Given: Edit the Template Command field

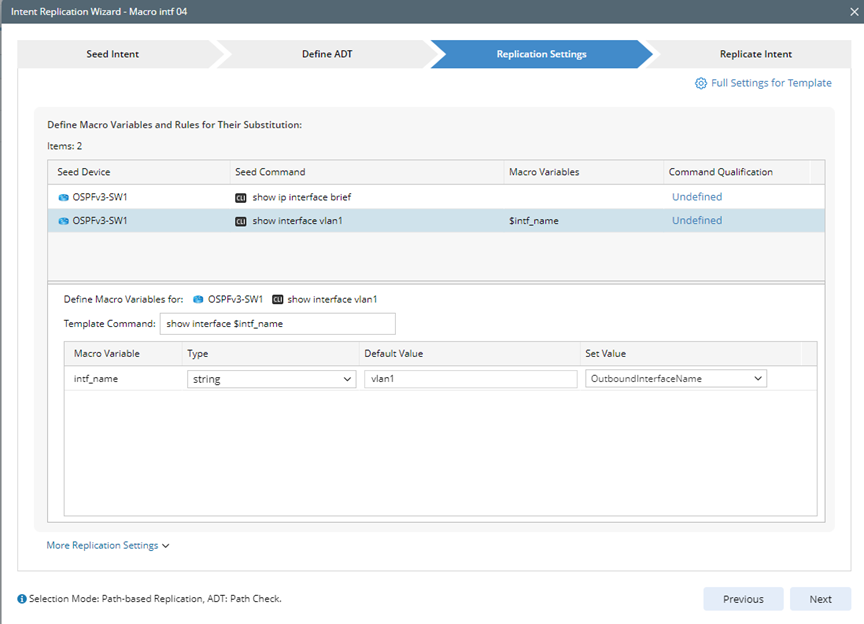Looking at the screenshot, I should (277, 324).
